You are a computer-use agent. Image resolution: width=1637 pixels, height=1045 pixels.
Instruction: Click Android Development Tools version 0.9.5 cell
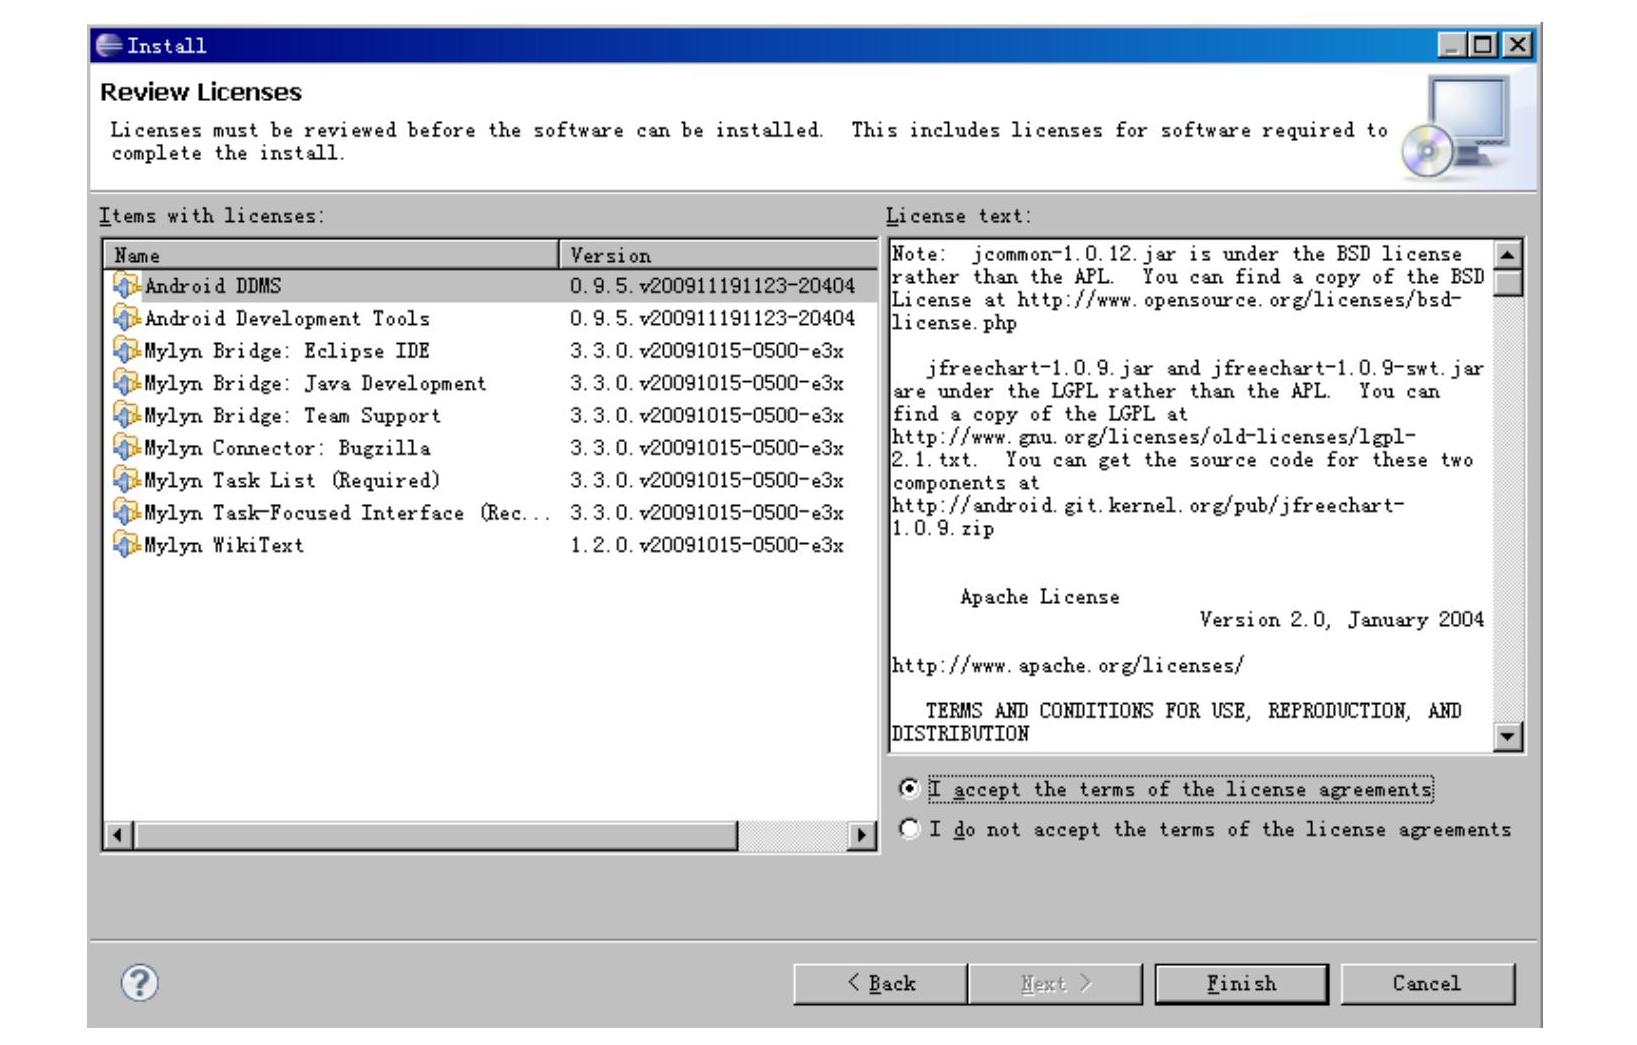[713, 318]
